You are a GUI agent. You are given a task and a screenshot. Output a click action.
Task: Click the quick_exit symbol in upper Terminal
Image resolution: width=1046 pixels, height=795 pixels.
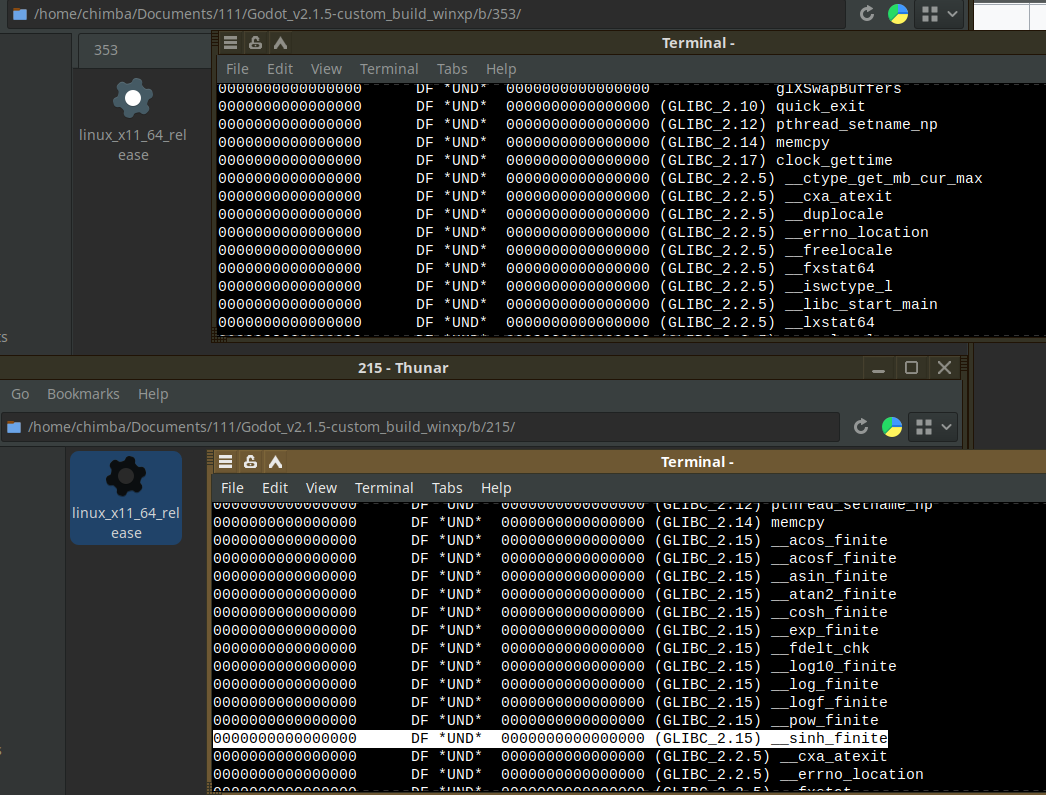point(820,106)
